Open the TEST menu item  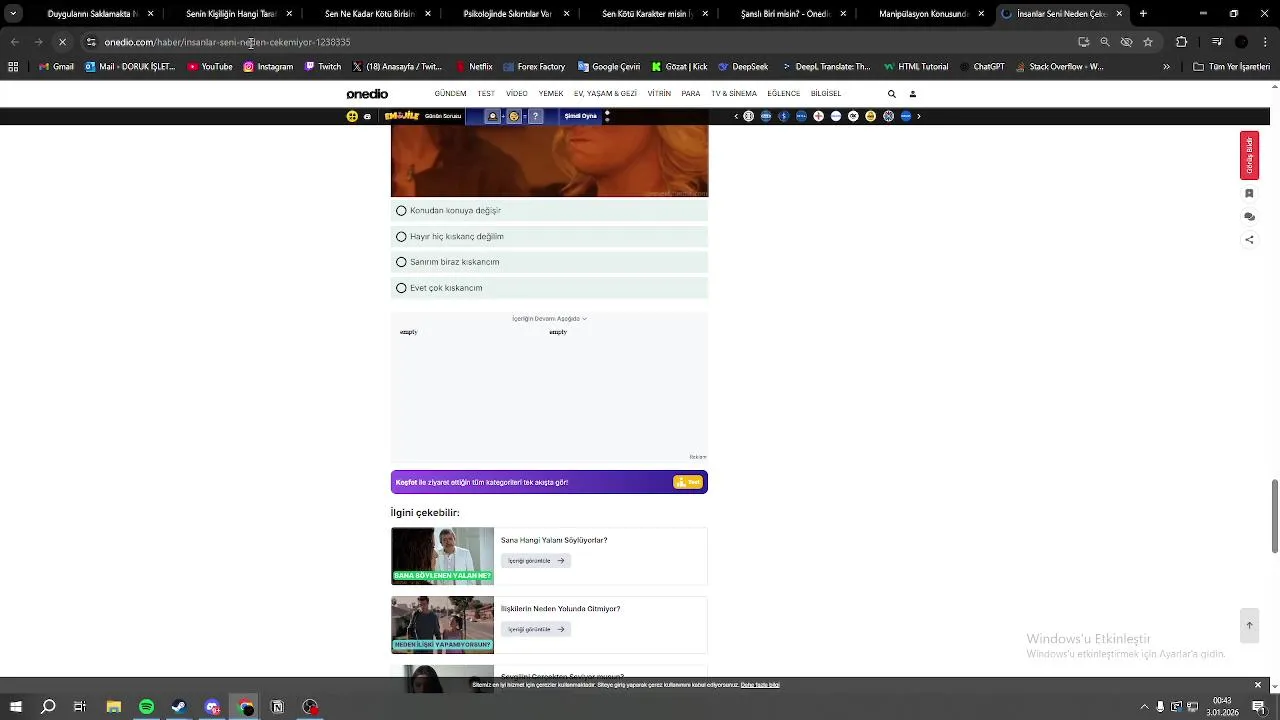coord(486,94)
